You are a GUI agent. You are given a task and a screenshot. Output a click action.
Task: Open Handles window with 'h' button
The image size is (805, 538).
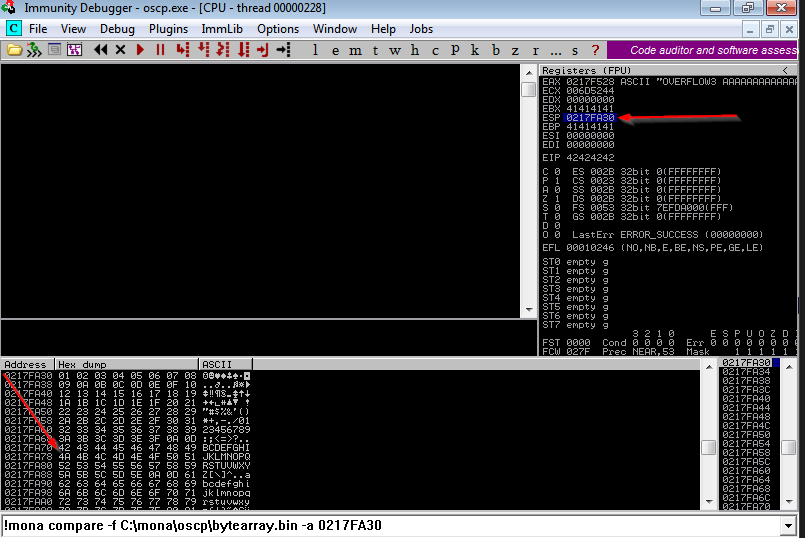point(415,50)
